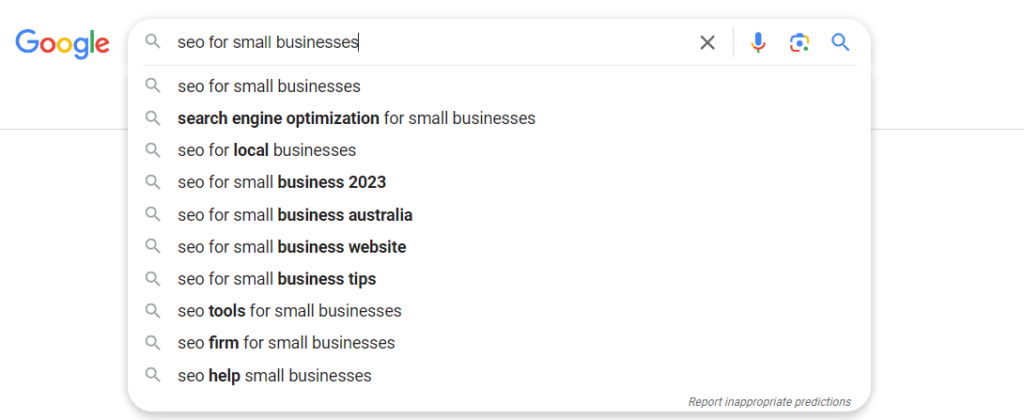This screenshot has height=420, width=1024.
Task: Choose "seo tools for small businesses"
Action: [289, 311]
